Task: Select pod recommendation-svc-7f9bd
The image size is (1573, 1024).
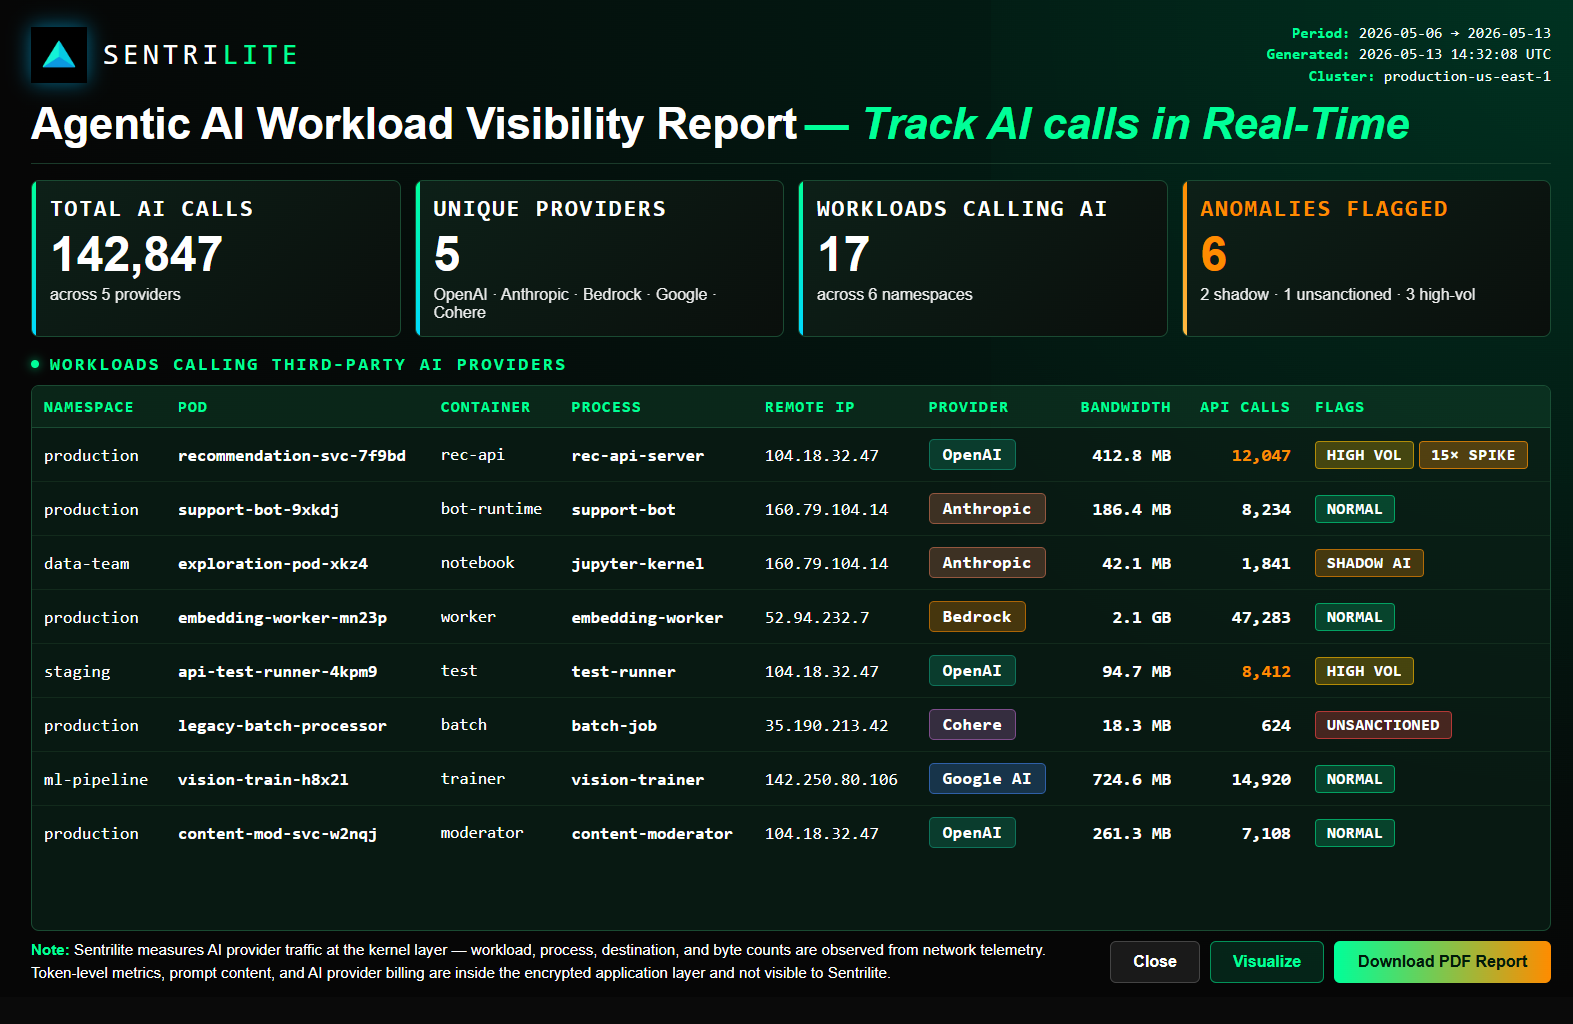Action: (x=292, y=456)
